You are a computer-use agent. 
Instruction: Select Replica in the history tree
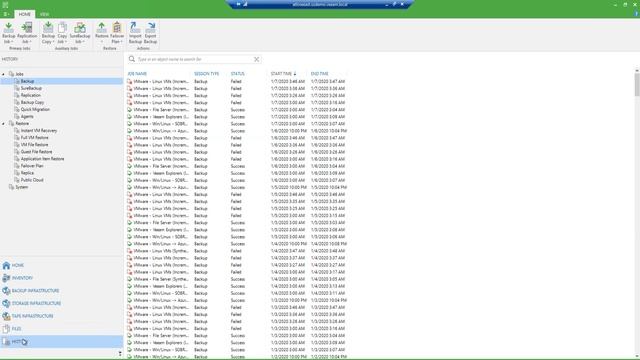pos(27,173)
